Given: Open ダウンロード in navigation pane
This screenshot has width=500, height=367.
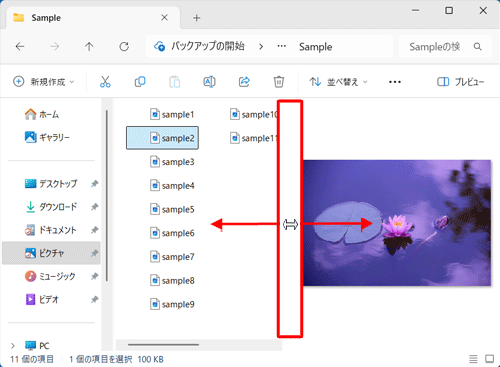Looking at the screenshot, I should (51, 207).
